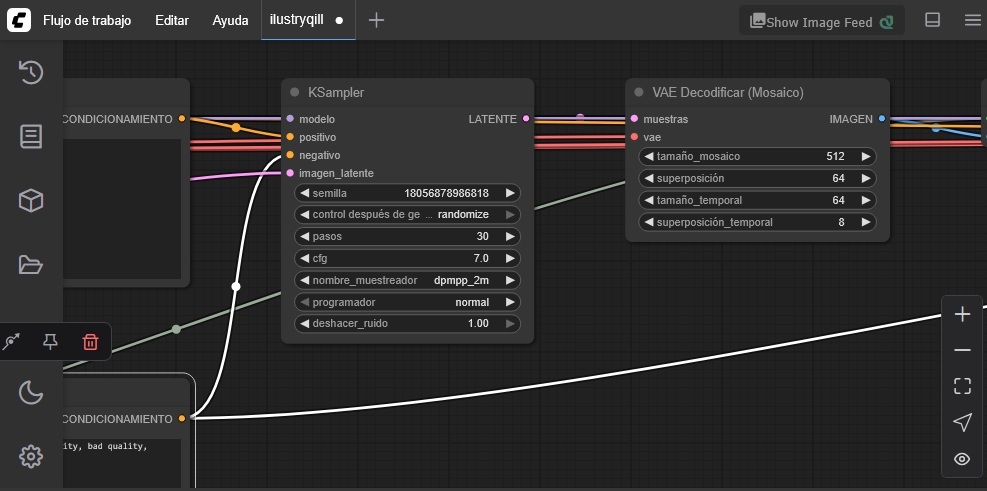Pin the selected node

tap(50, 342)
